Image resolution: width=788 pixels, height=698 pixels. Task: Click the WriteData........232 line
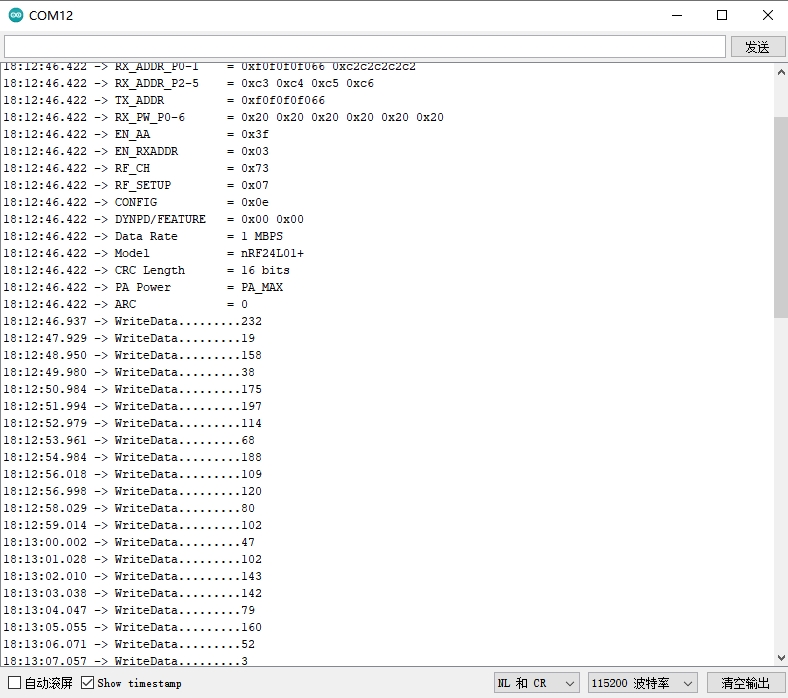[133, 322]
